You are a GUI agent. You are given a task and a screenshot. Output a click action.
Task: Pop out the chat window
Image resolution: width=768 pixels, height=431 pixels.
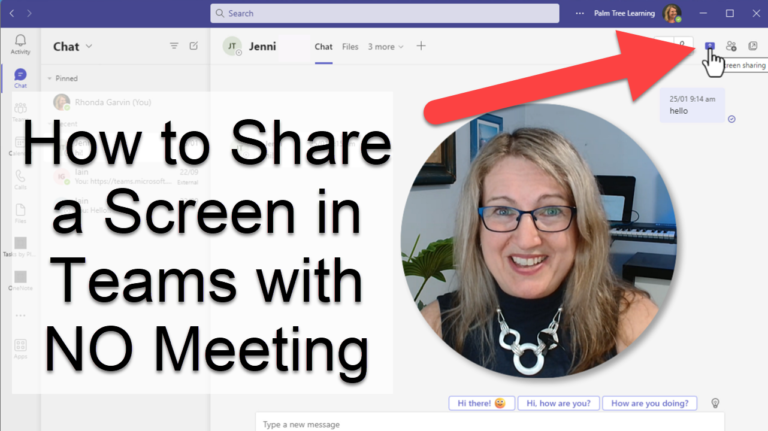[x=753, y=46]
